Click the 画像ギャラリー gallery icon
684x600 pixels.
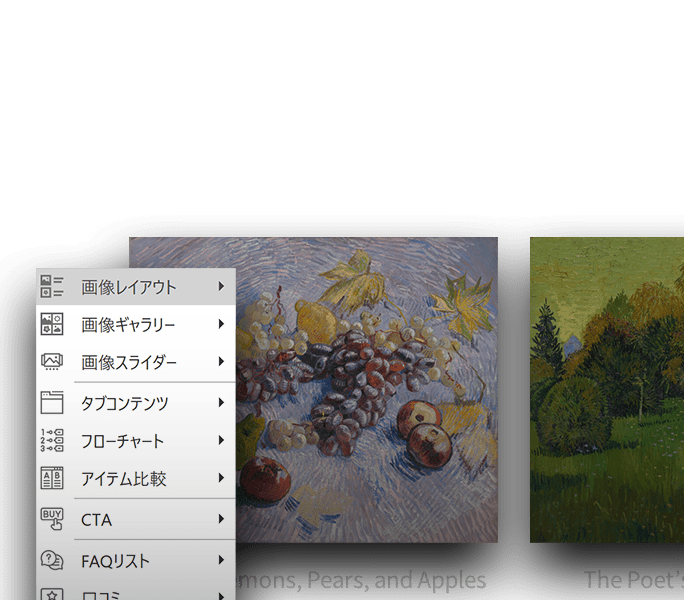click(x=52, y=324)
